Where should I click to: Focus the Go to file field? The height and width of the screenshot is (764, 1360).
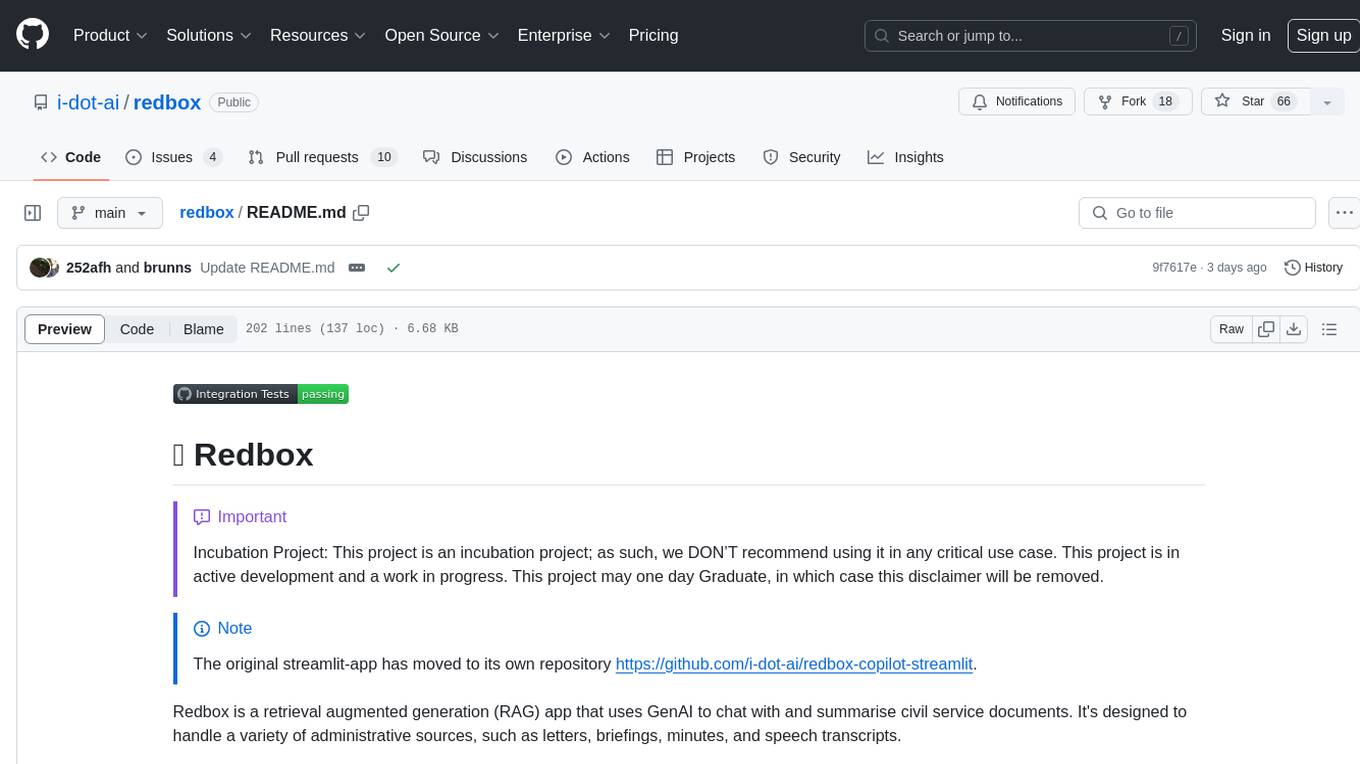[x=1197, y=213]
